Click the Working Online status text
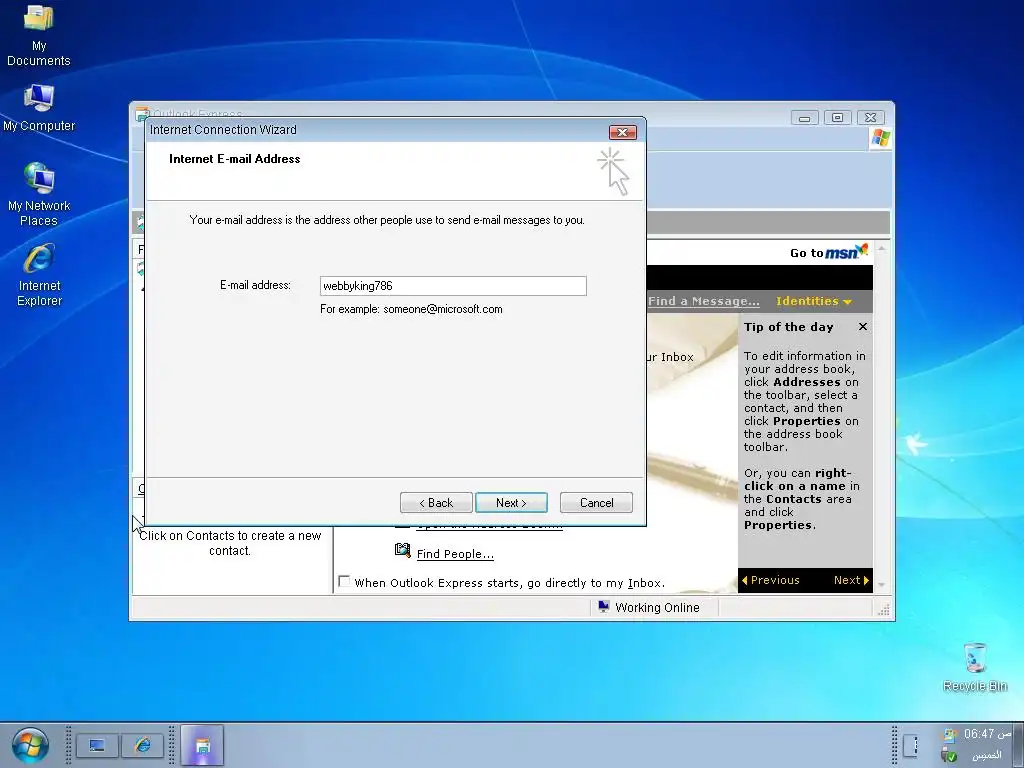 657,607
